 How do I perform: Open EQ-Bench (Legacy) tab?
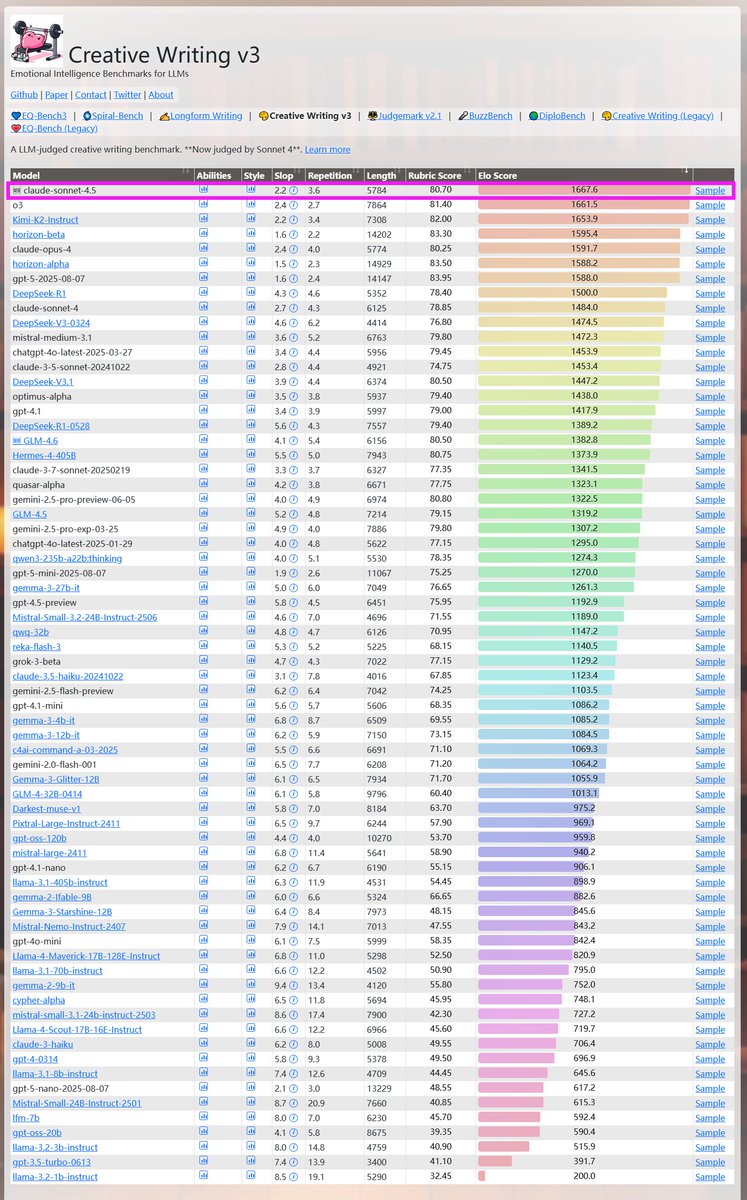(x=54, y=128)
